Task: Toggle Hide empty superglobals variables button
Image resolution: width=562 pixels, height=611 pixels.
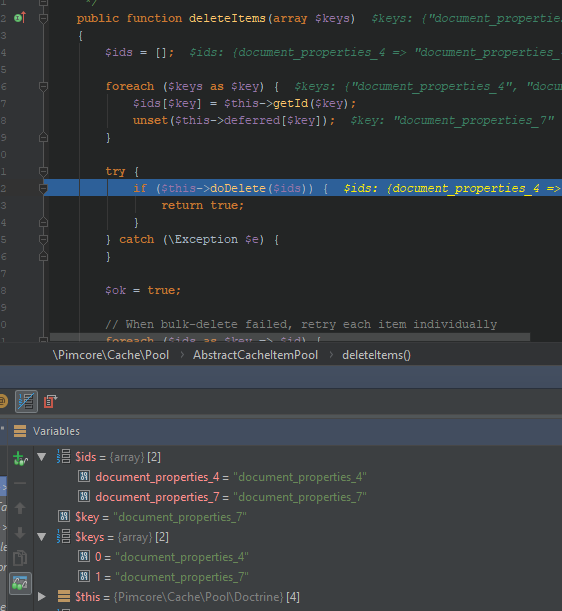Action: click(x=26, y=401)
